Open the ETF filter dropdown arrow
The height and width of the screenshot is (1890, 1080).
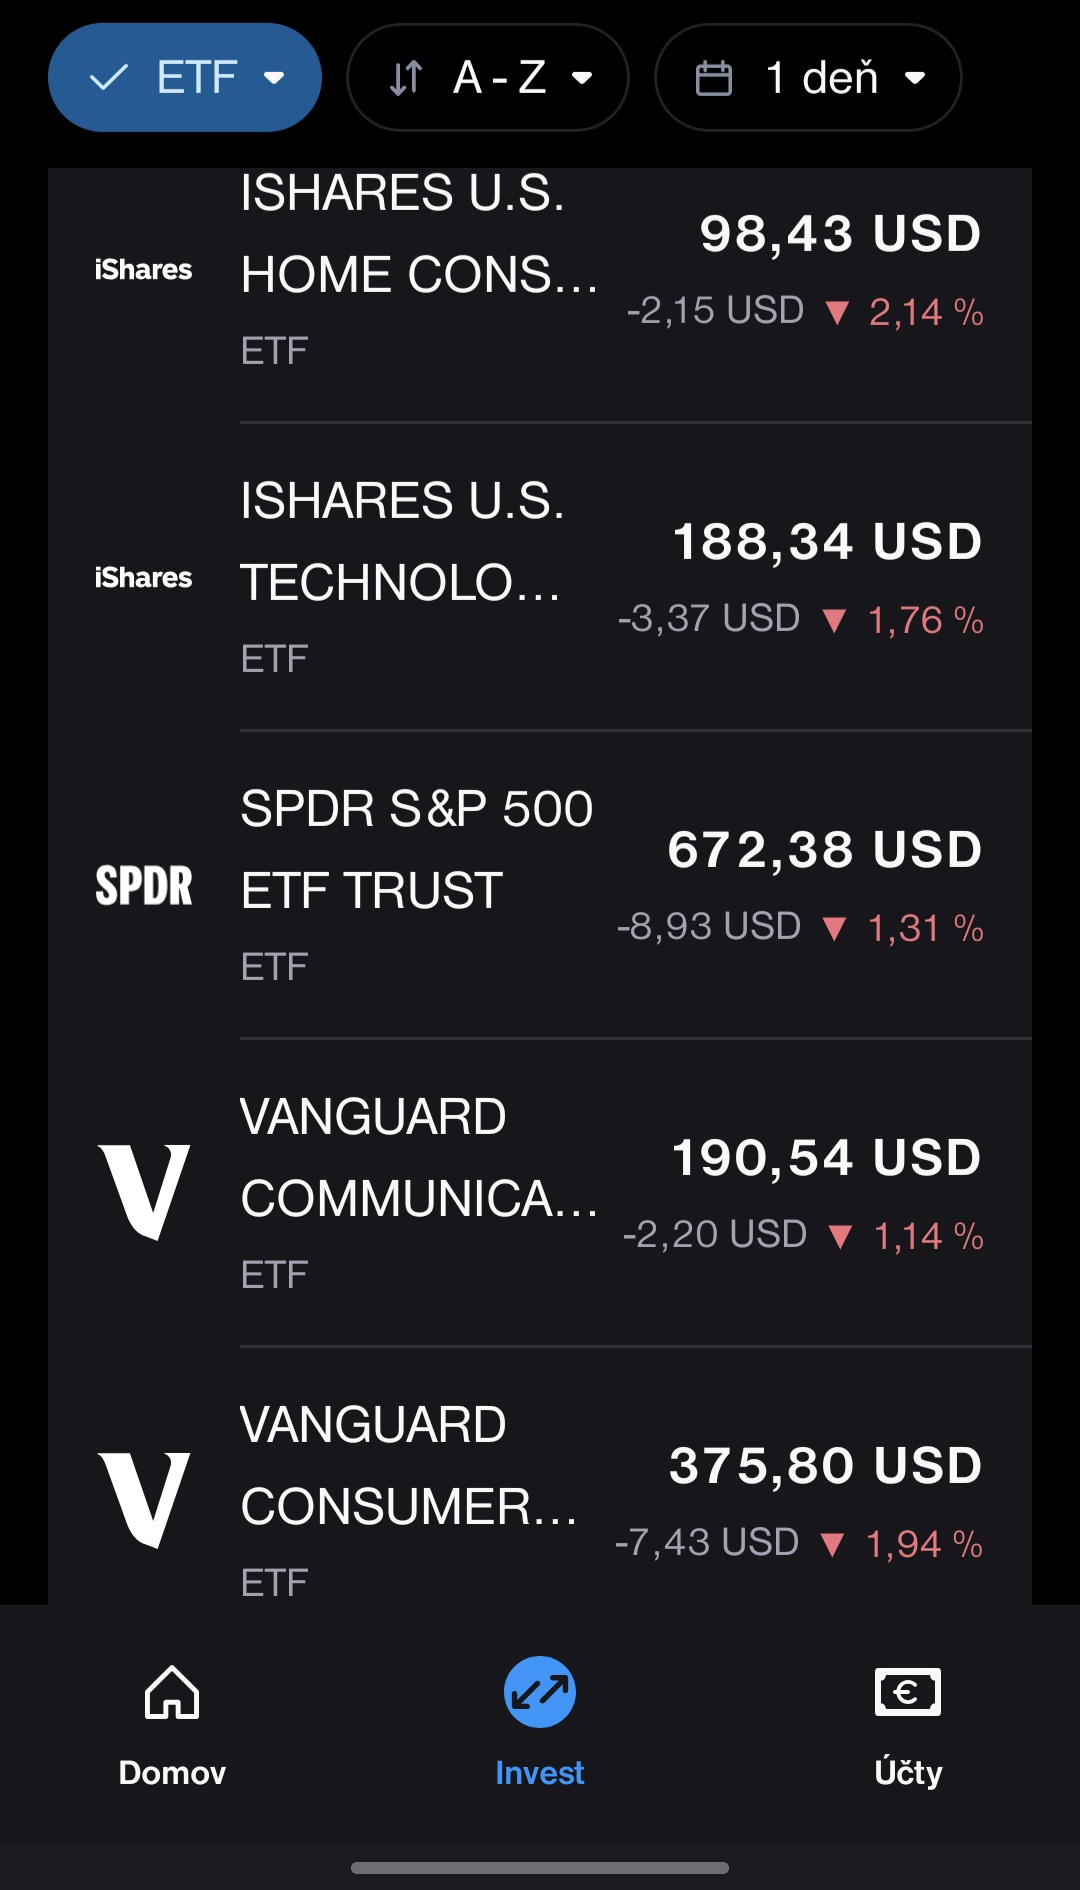(274, 78)
